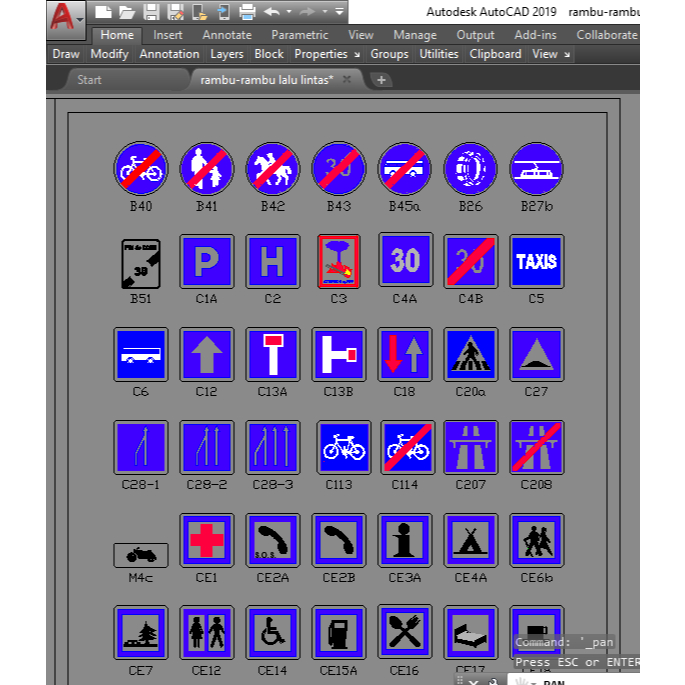Select the red cross CE1 sign

pyautogui.click(x=207, y=540)
